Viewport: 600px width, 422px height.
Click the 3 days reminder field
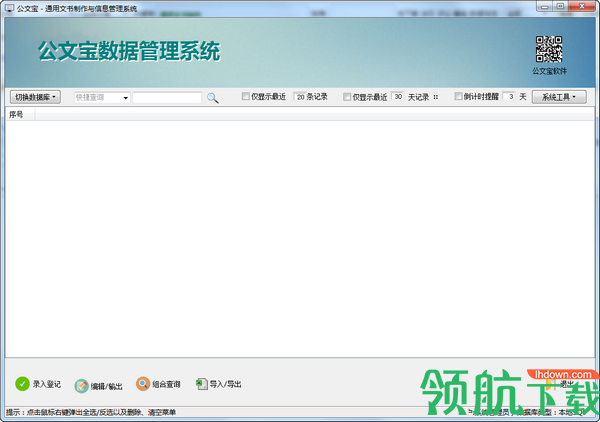(509, 97)
